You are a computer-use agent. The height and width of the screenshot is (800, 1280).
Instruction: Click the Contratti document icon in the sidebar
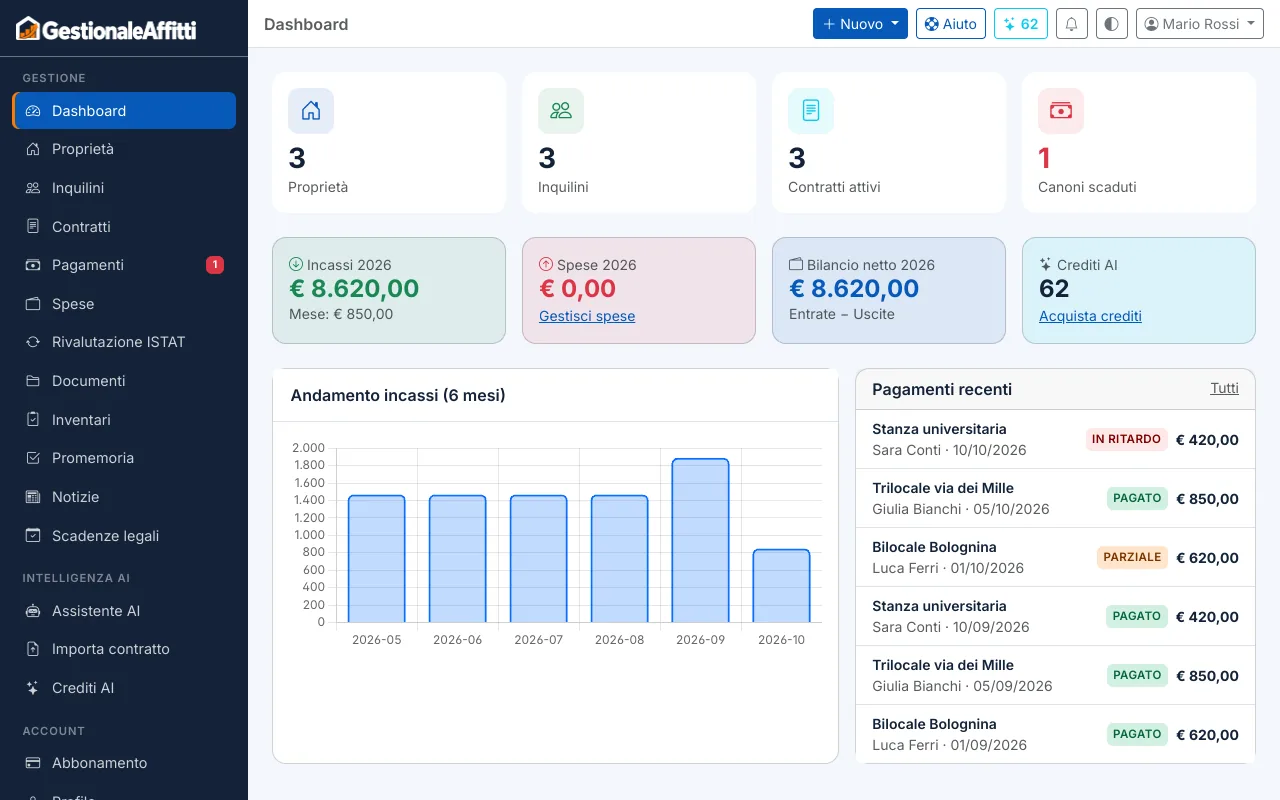tap(33, 227)
